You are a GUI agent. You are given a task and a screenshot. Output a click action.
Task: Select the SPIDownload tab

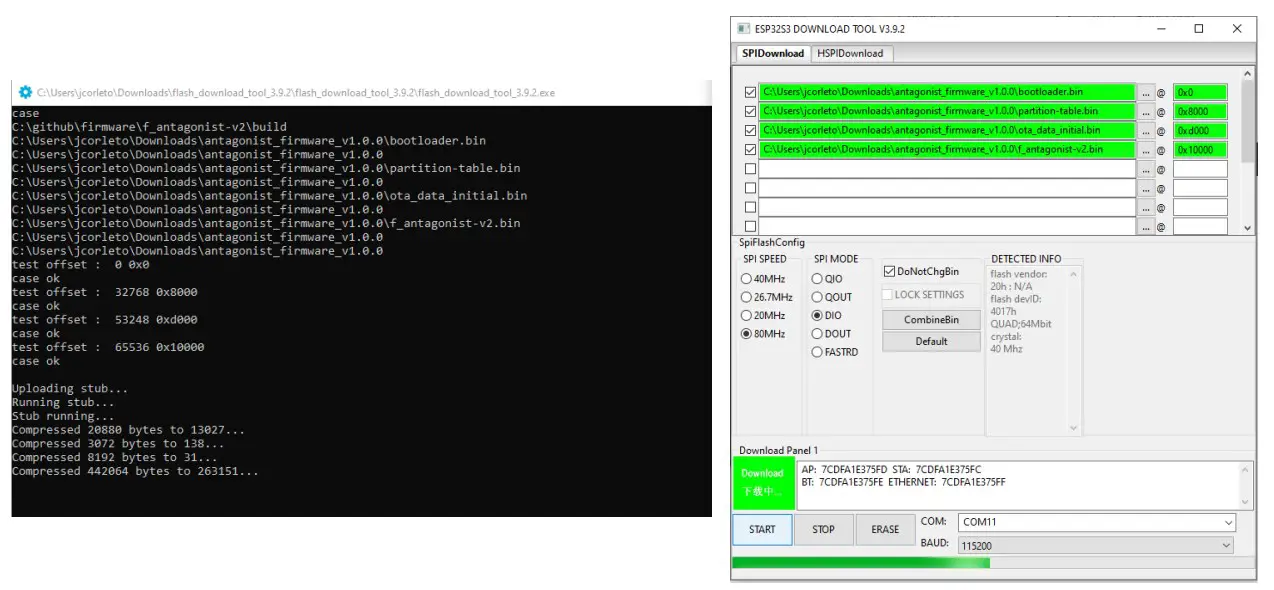click(771, 53)
